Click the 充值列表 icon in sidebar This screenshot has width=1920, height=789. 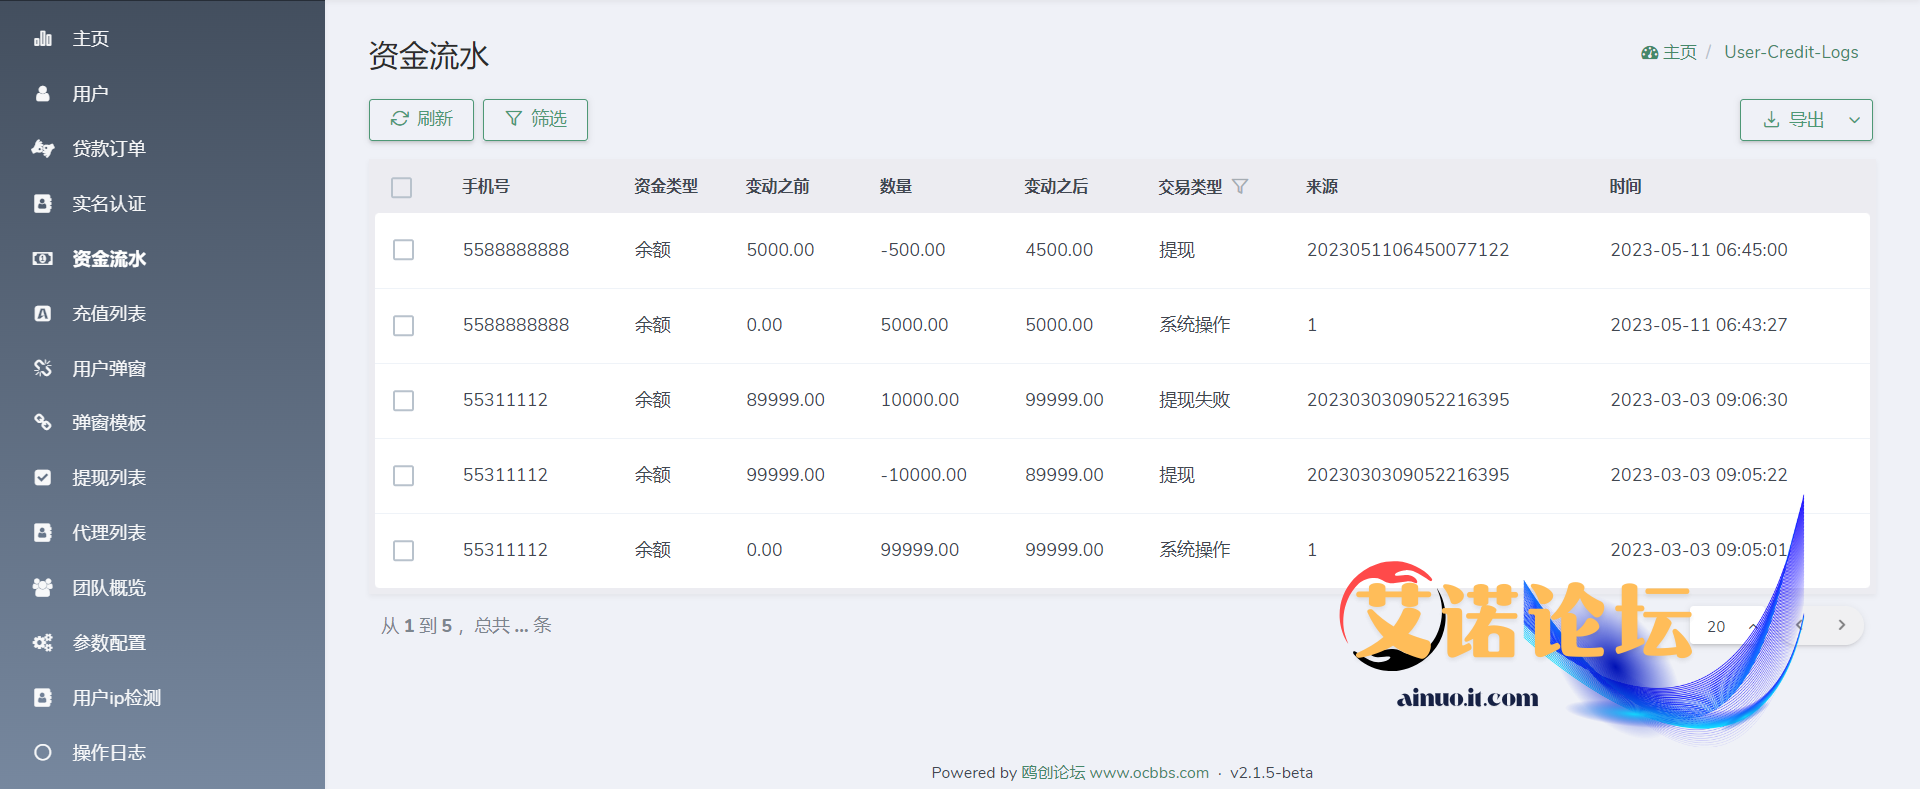[43, 314]
